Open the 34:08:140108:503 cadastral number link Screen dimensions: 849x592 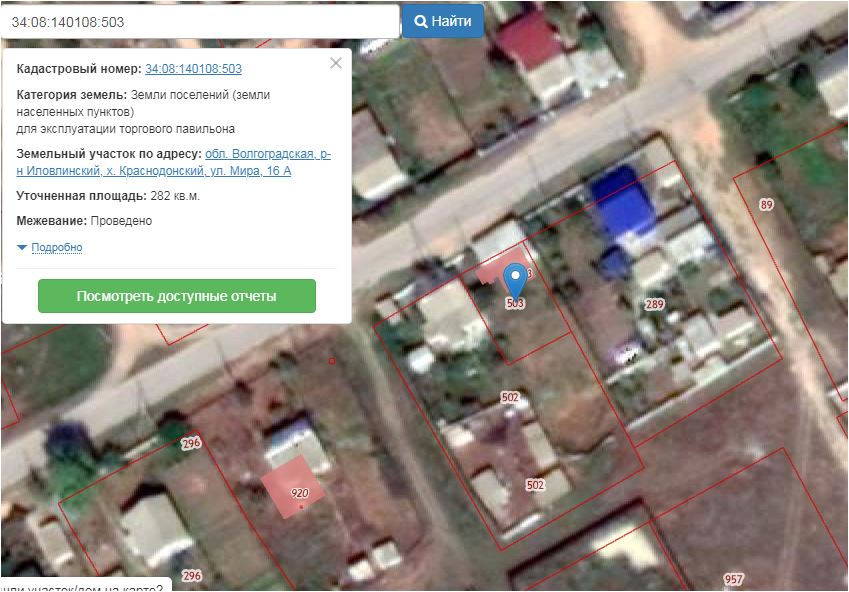(x=193, y=69)
